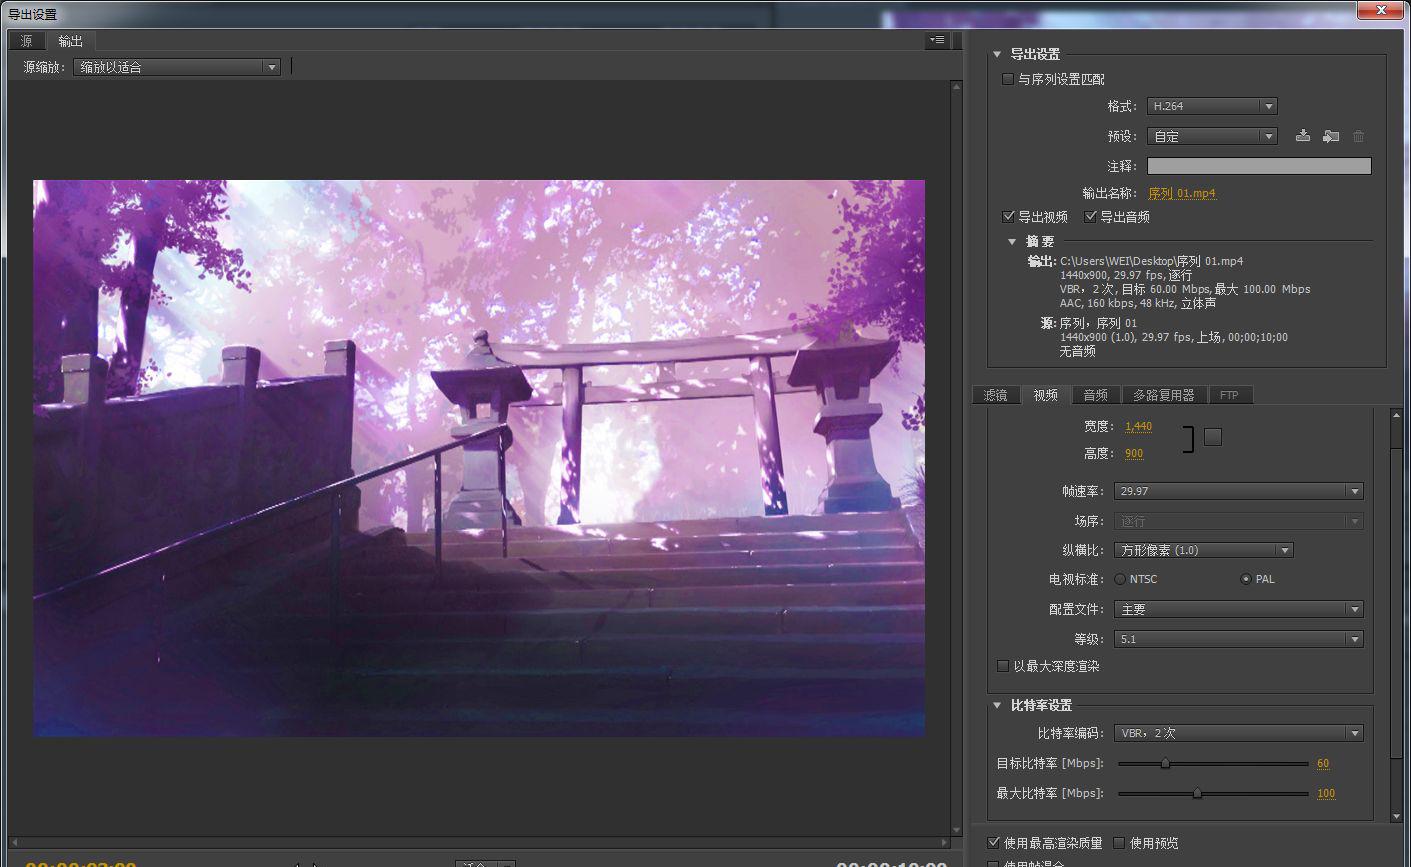Click the save preset icon
The height and width of the screenshot is (867, 1411).
coord(1303,136)
